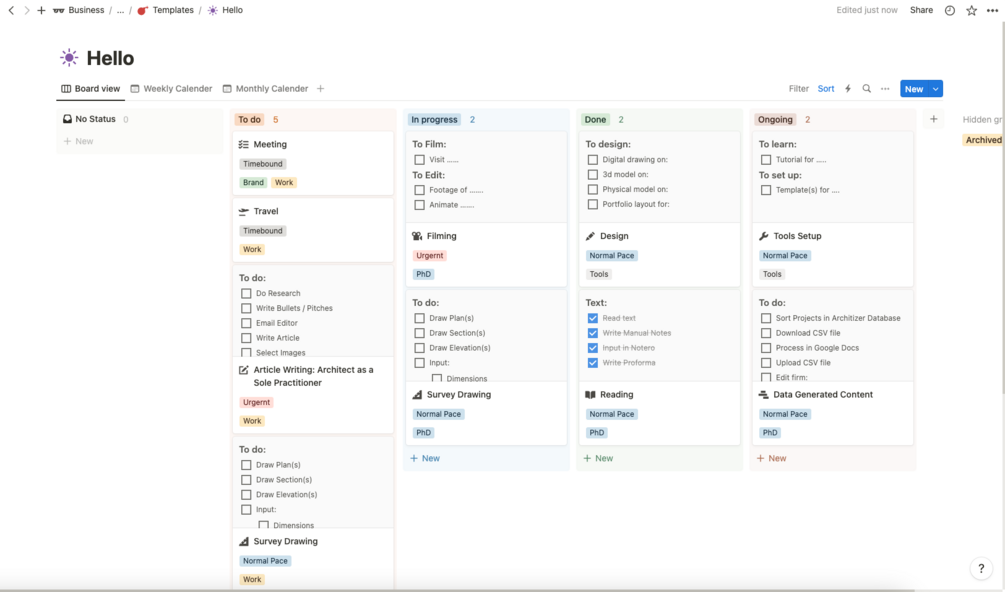Click the sun icon next to Hello title
This screenshot has height=592, width=1005.
(69, 58)
